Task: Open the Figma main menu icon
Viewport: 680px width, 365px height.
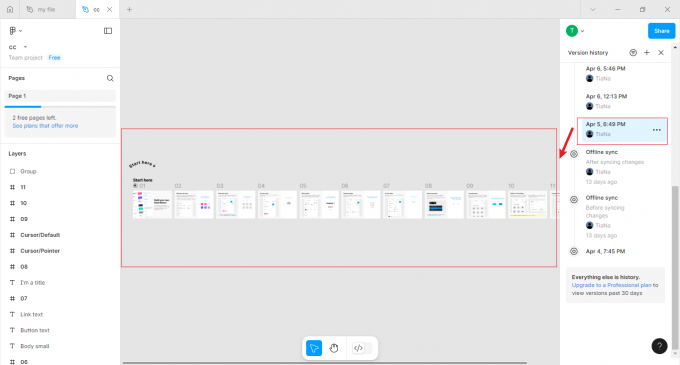Action: pos(15,31)
